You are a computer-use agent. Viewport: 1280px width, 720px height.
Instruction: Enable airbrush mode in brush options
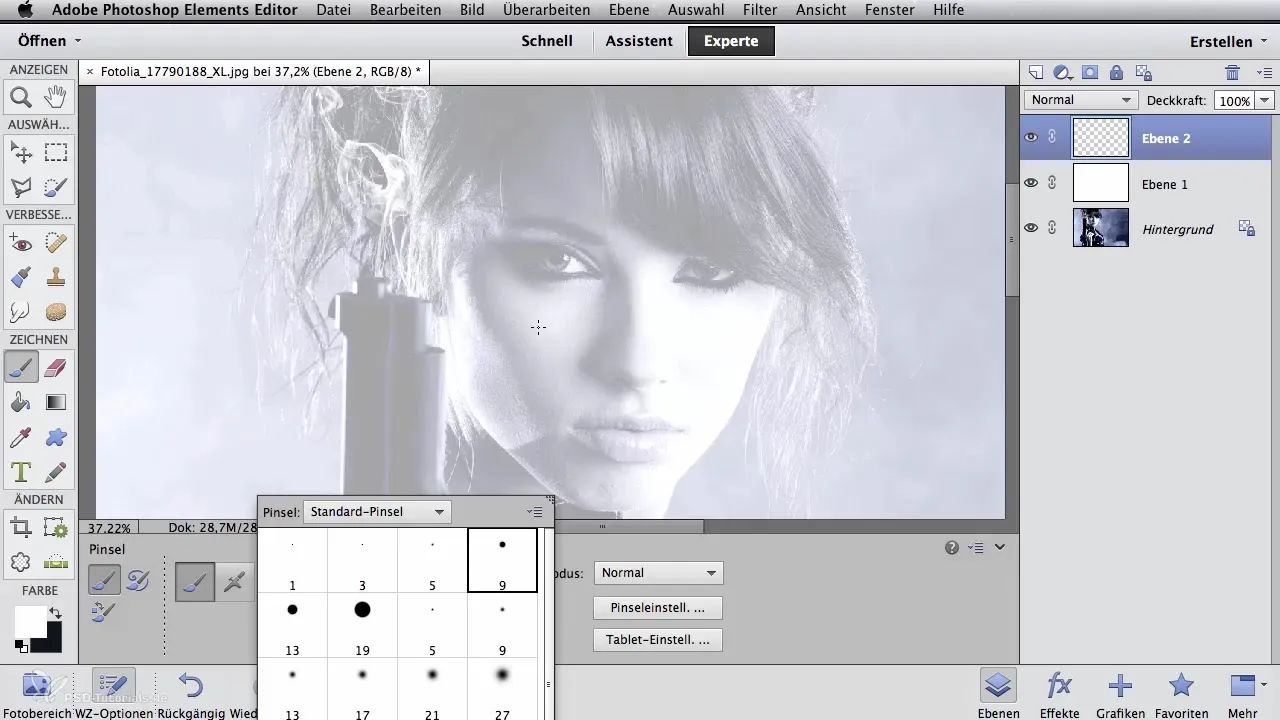[234, 582]
